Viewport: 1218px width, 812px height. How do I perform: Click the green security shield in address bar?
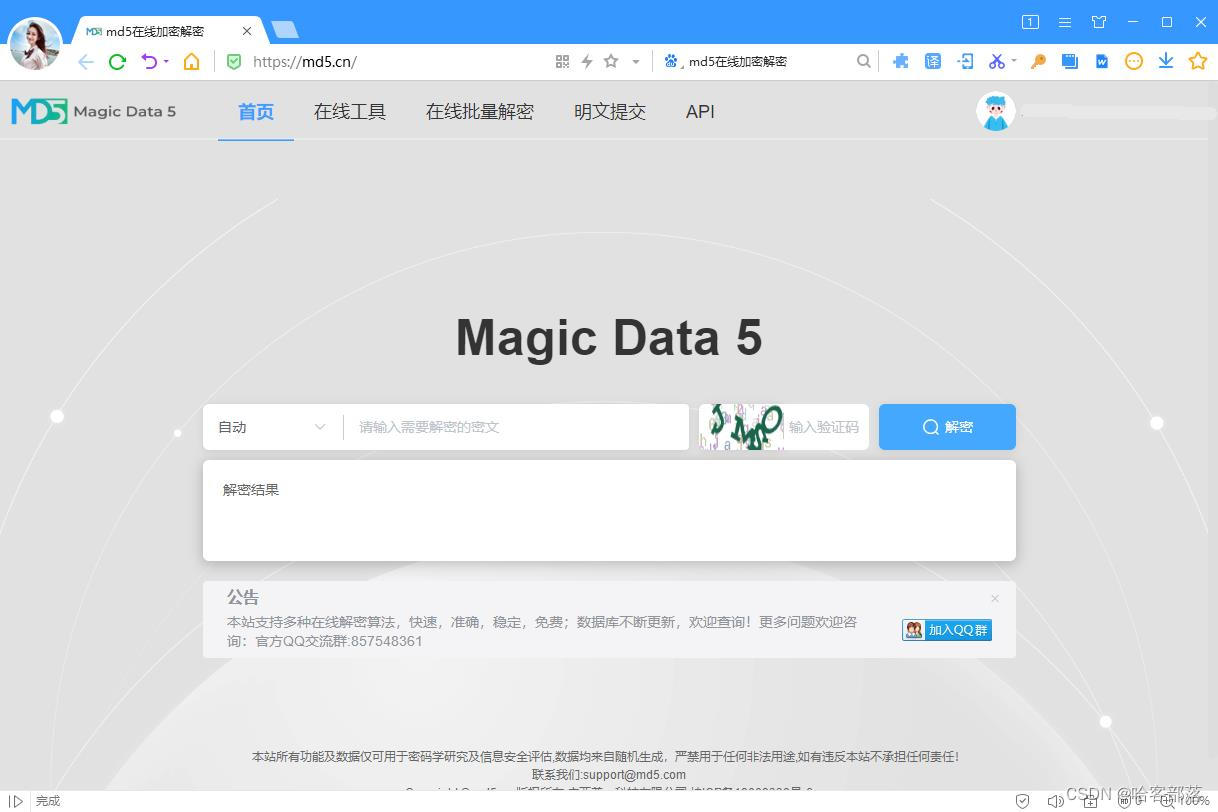[x=234, y=62]
